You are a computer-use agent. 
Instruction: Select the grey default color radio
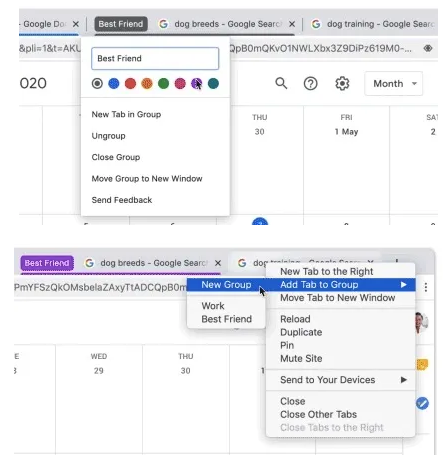[x=97, y=83]
